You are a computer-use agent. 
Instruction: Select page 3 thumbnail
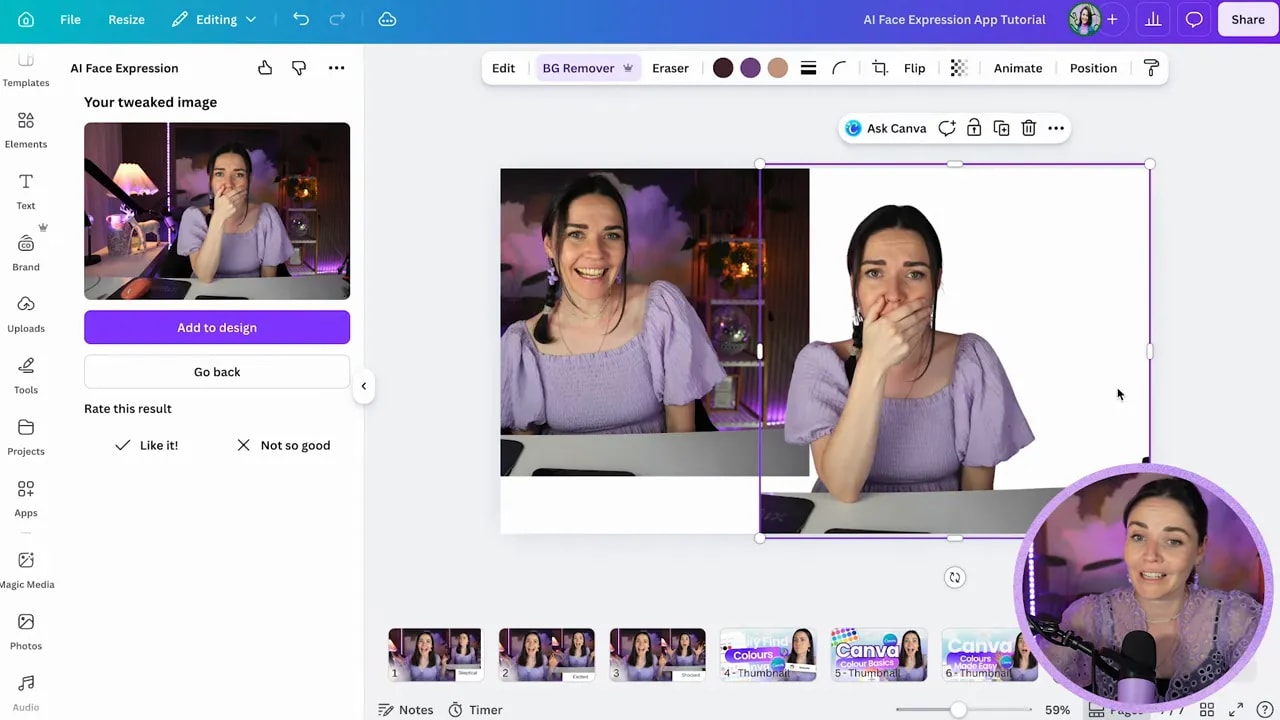point(657,655)
